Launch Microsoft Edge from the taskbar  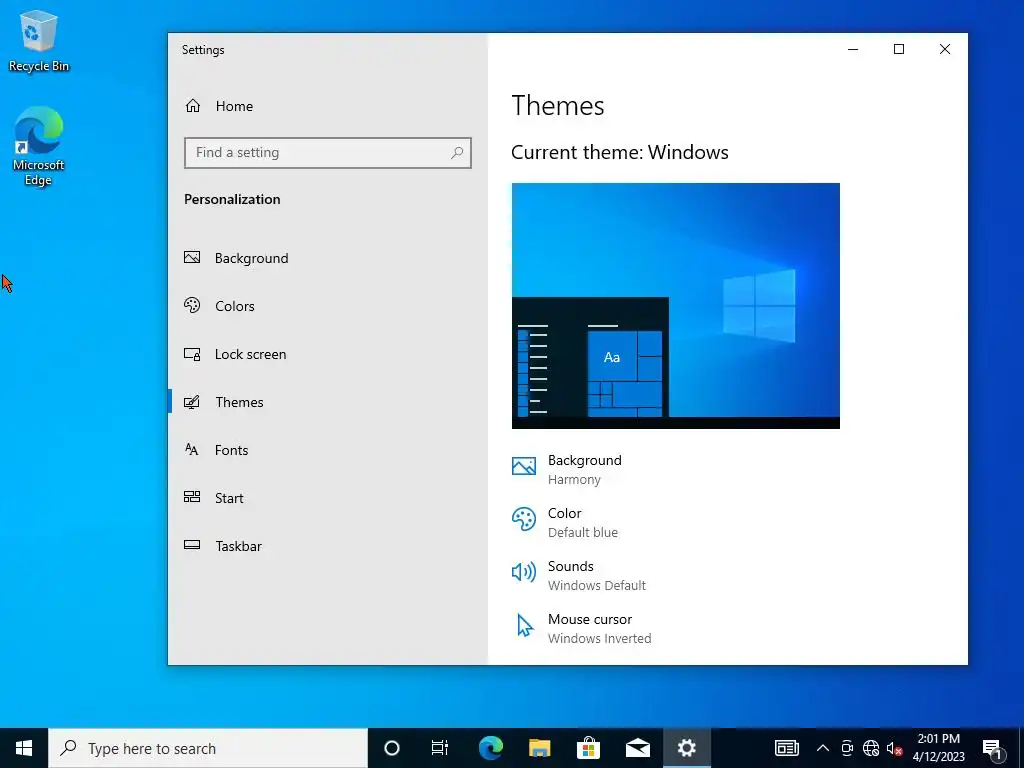point(490,748)
